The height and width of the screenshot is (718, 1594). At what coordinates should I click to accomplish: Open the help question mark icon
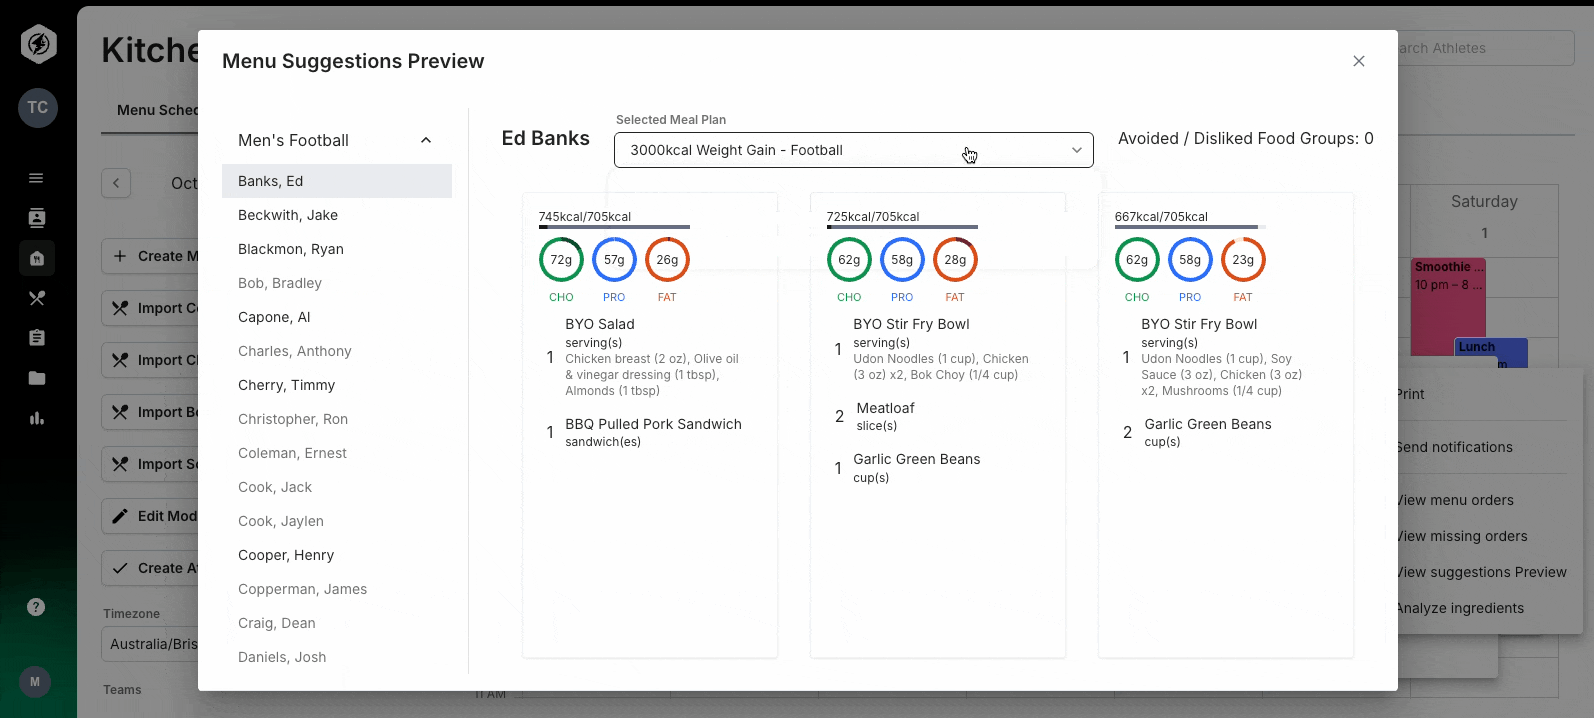point(36,607)
